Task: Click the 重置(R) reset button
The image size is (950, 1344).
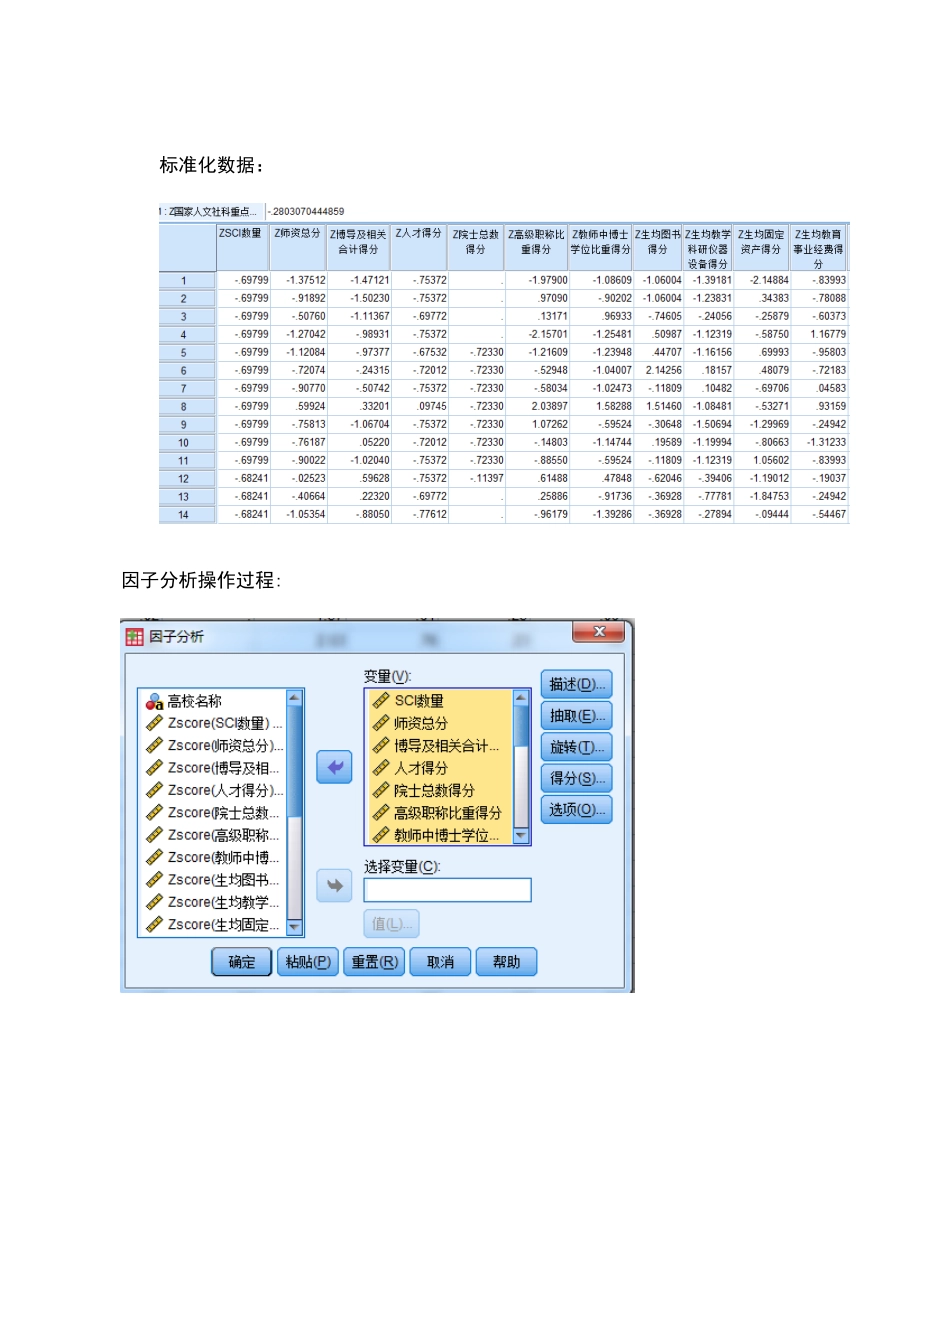Action: 375,962
